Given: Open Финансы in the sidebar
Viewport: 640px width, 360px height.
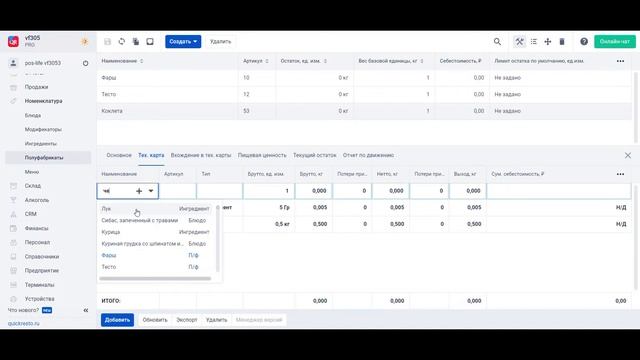Looking at the screenshot, I should pos(36,228).
